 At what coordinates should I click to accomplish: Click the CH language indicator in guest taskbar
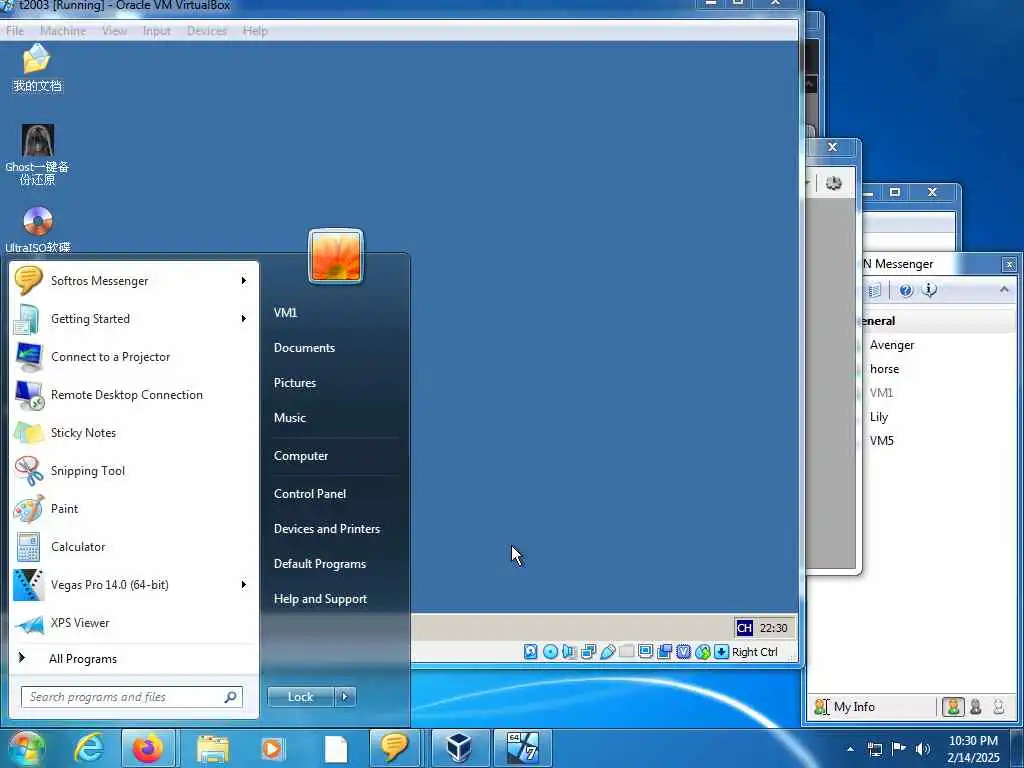click(x=744, y=628)
